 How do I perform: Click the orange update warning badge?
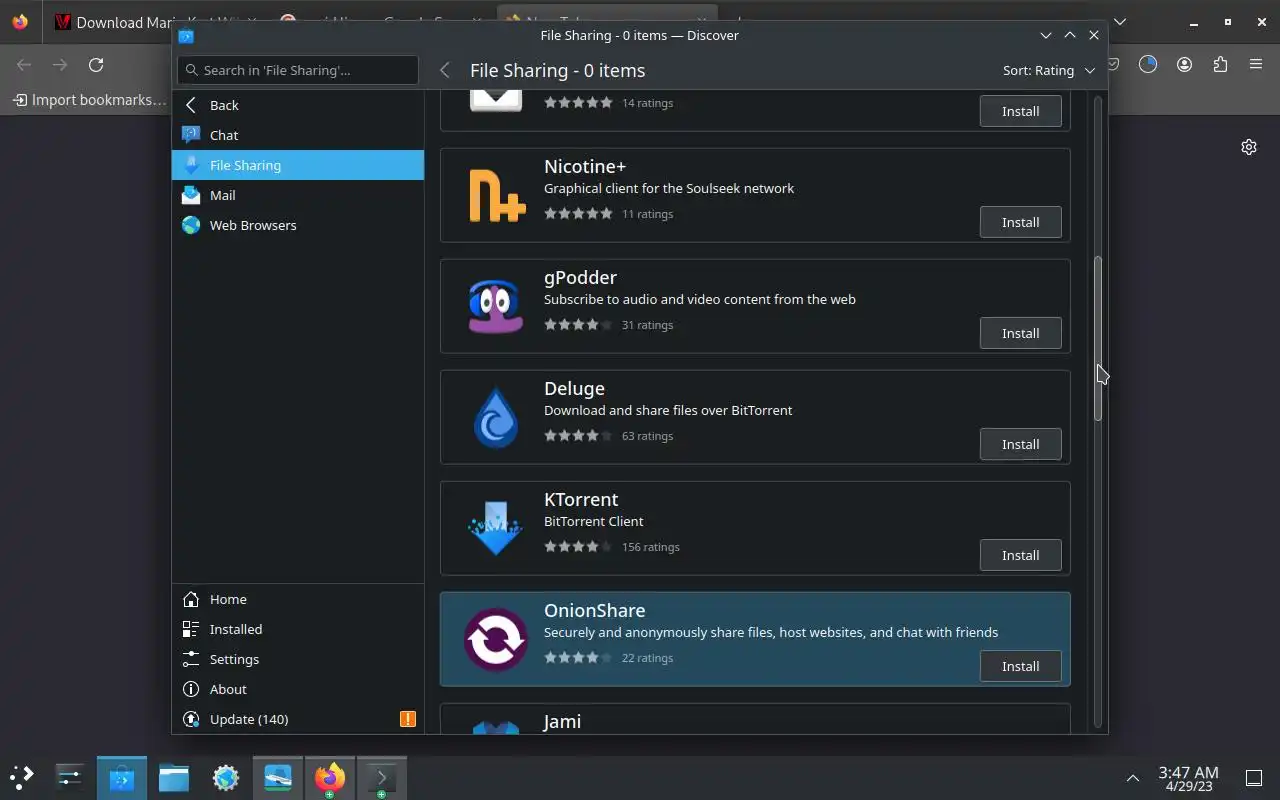click(x=407, y=719)
